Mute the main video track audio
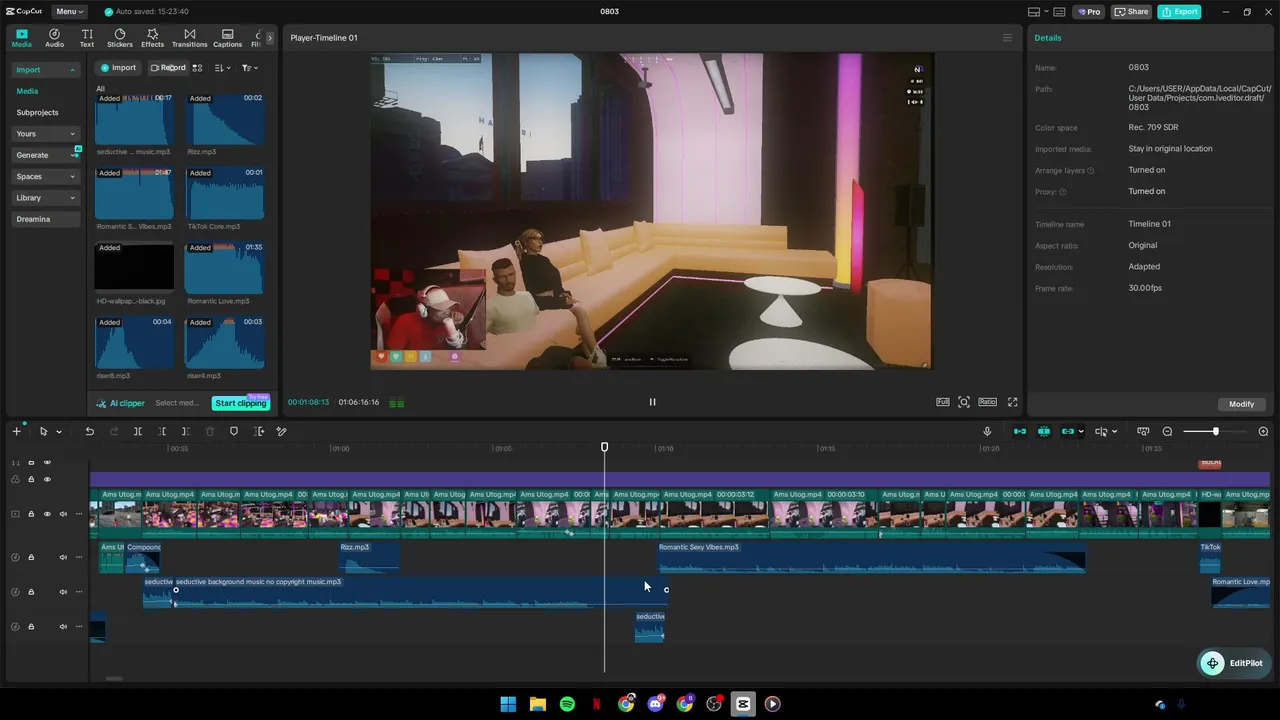The image size is (1280, 720). (63, 514)
